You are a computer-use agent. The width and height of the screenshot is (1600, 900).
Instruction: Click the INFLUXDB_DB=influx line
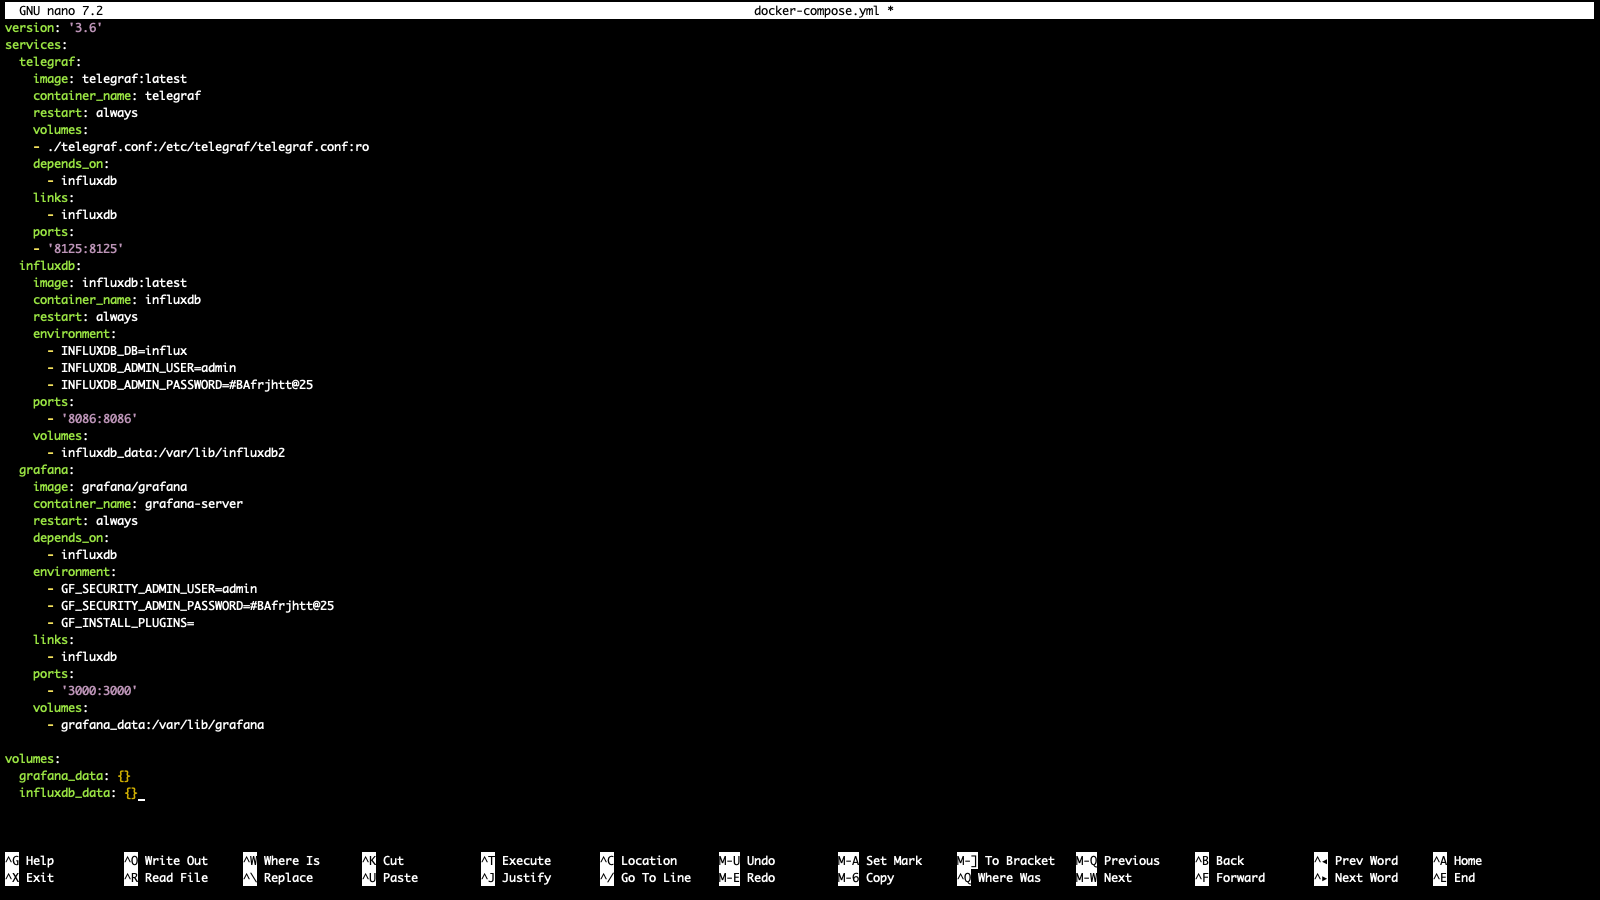tap(117, 351)
